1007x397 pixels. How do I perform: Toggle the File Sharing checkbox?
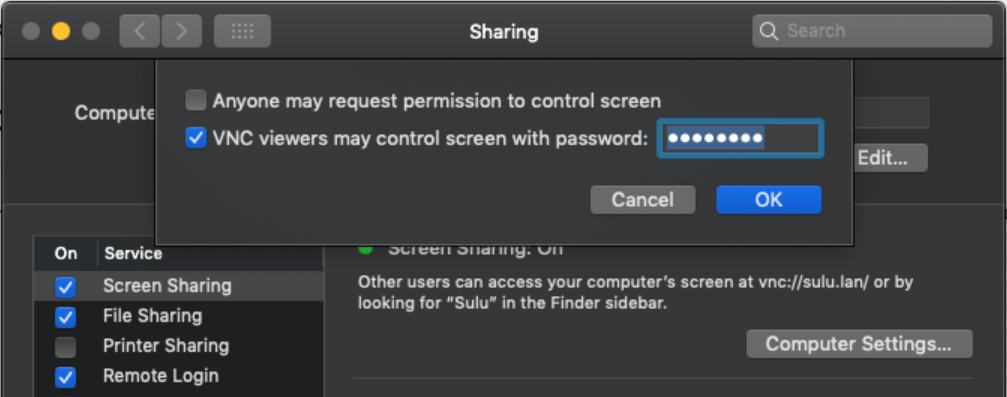(x=66, y=317)
